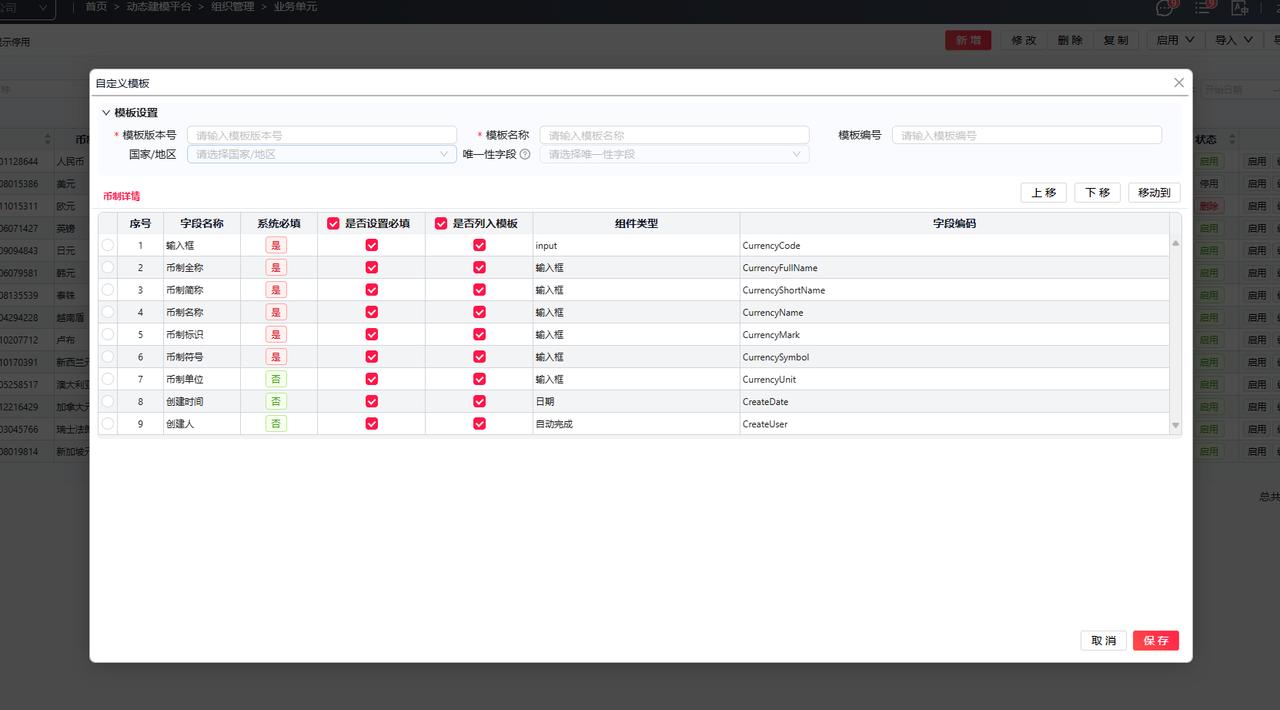Focus the 模板名称 input field
The height and width of the screenshot is (710, 1280).
pyautogui.click(x=674, y=135)
